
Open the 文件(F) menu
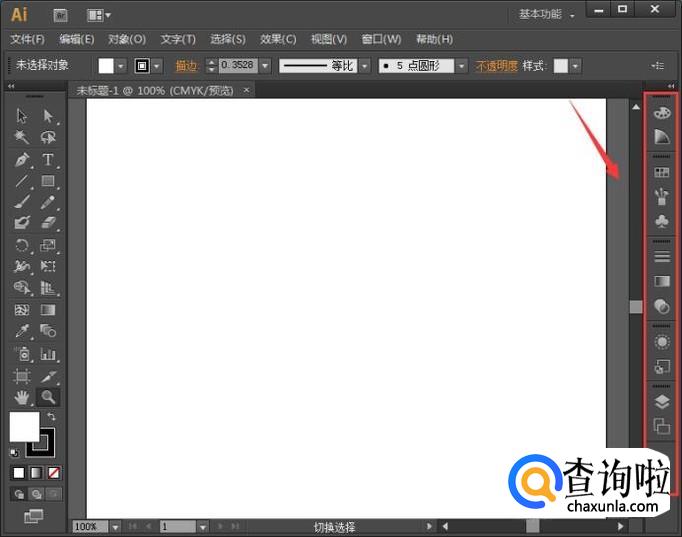(27, 39)
